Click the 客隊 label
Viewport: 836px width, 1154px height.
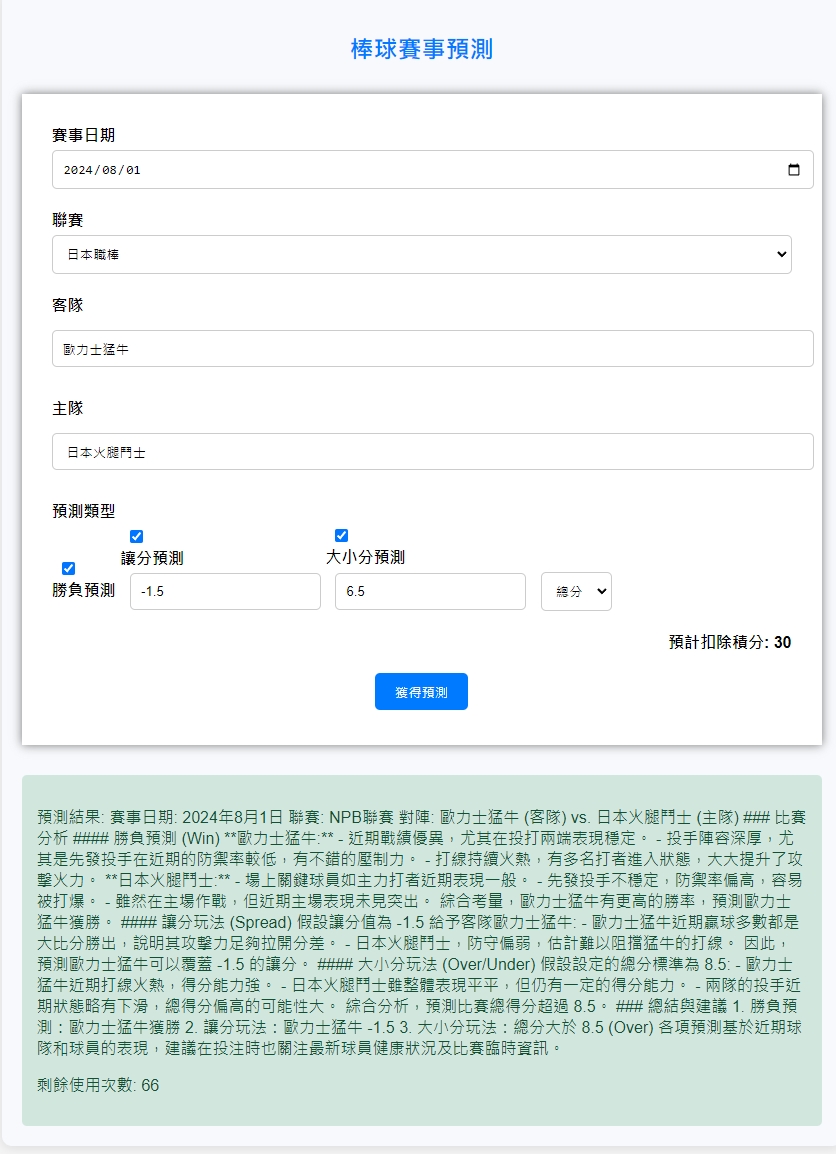click(68, 305)
